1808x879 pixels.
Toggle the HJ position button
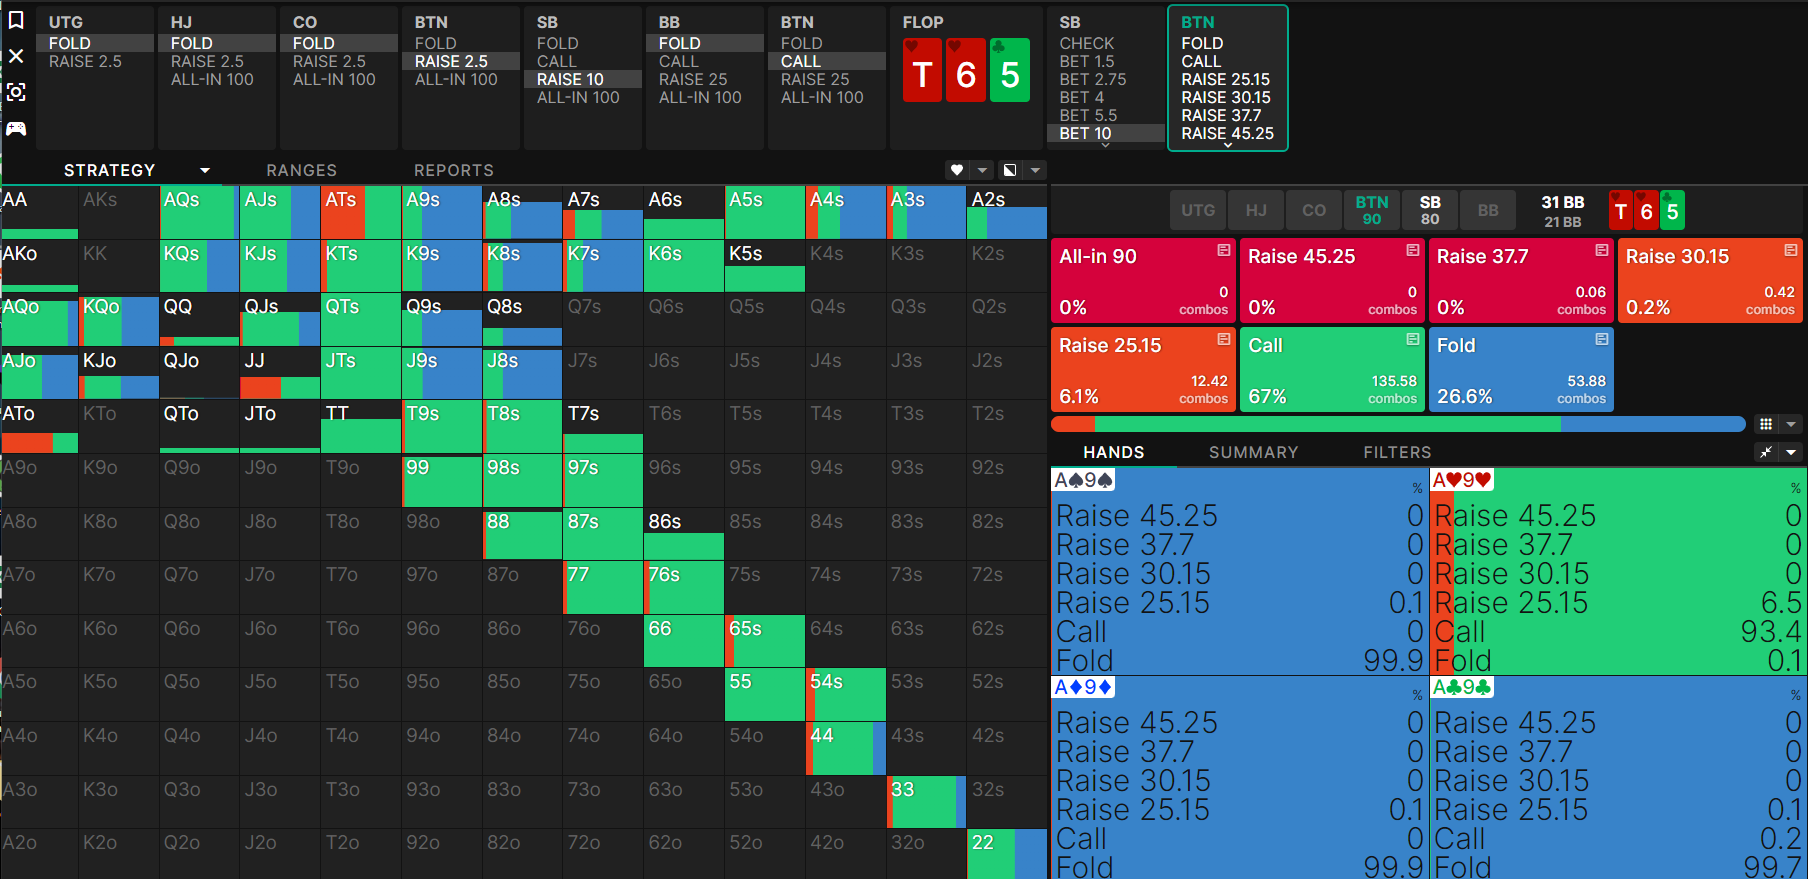1256,211
